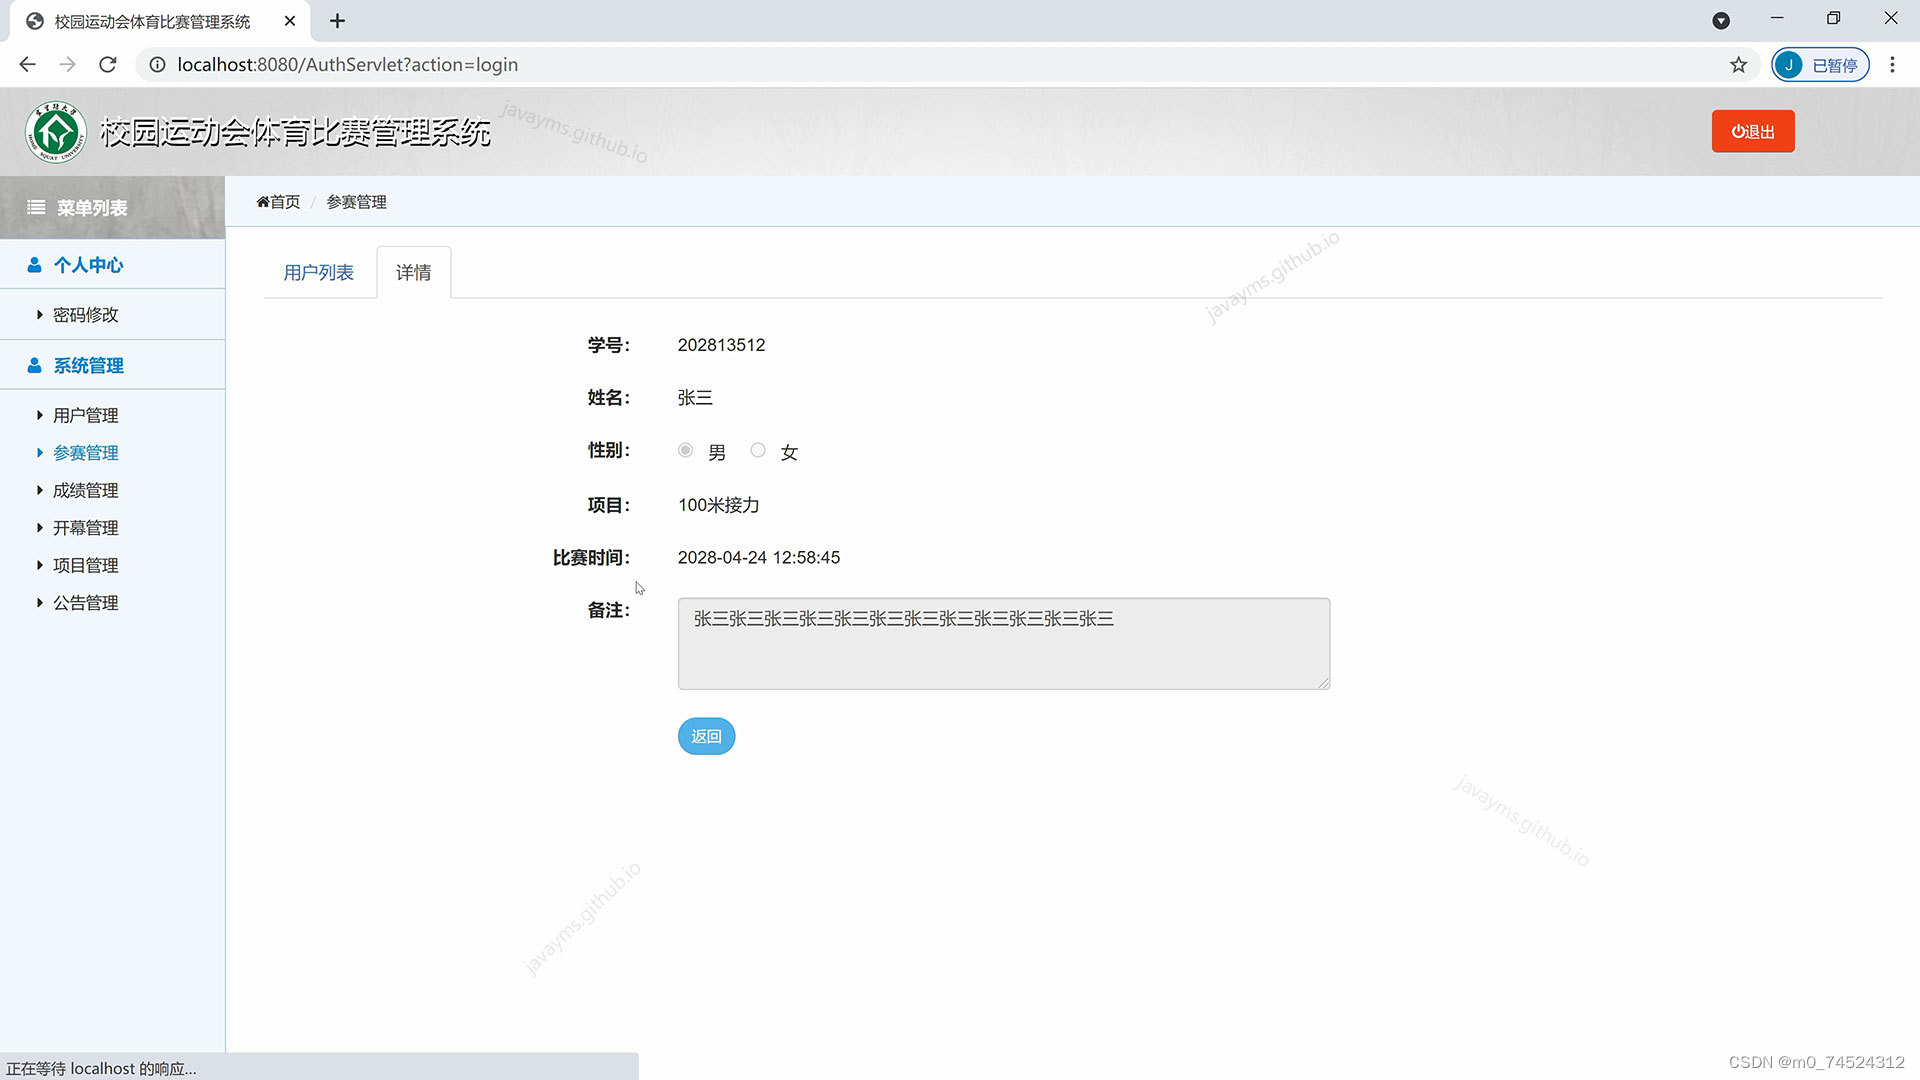Click the 系统管理 user icon
1920x1080 pixels.
tap(34, 366)
